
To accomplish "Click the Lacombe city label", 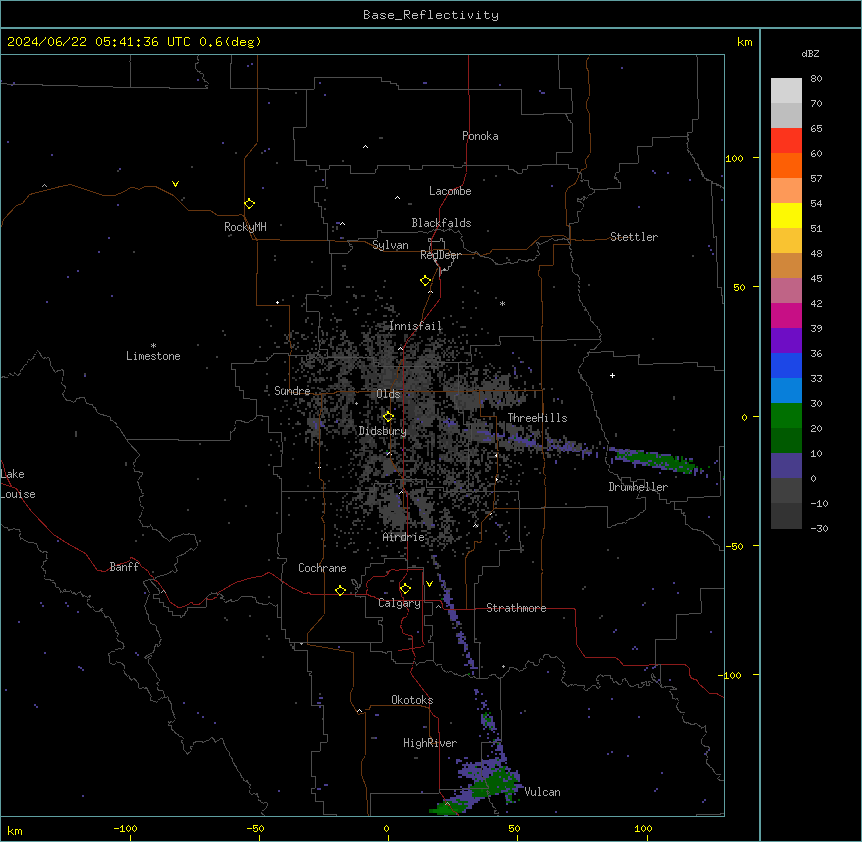I will pos(450,191).
